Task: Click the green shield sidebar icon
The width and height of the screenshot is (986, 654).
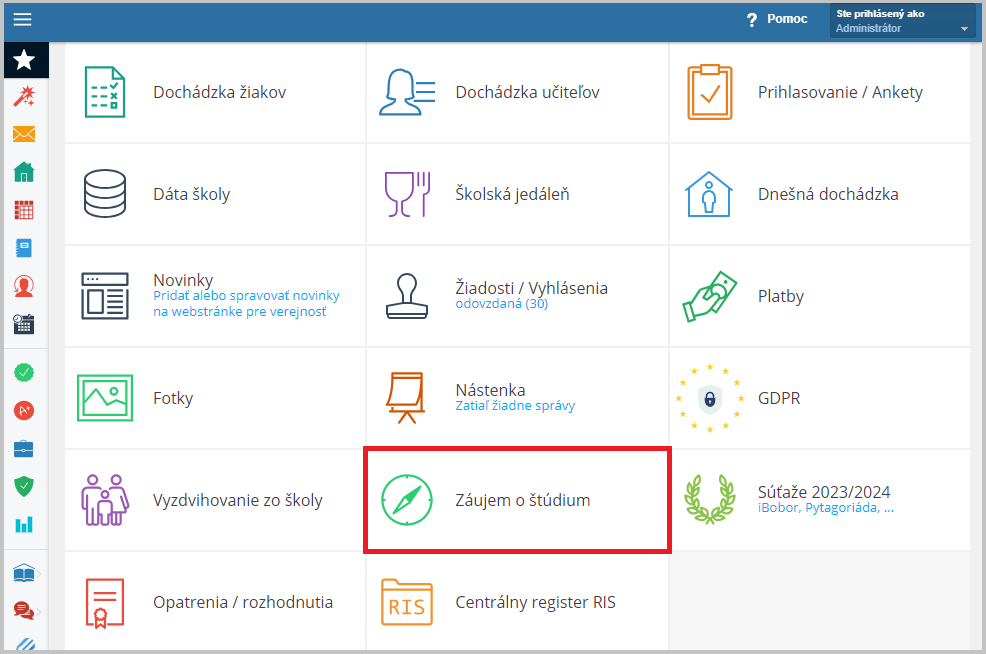Action: coord(24,486)
